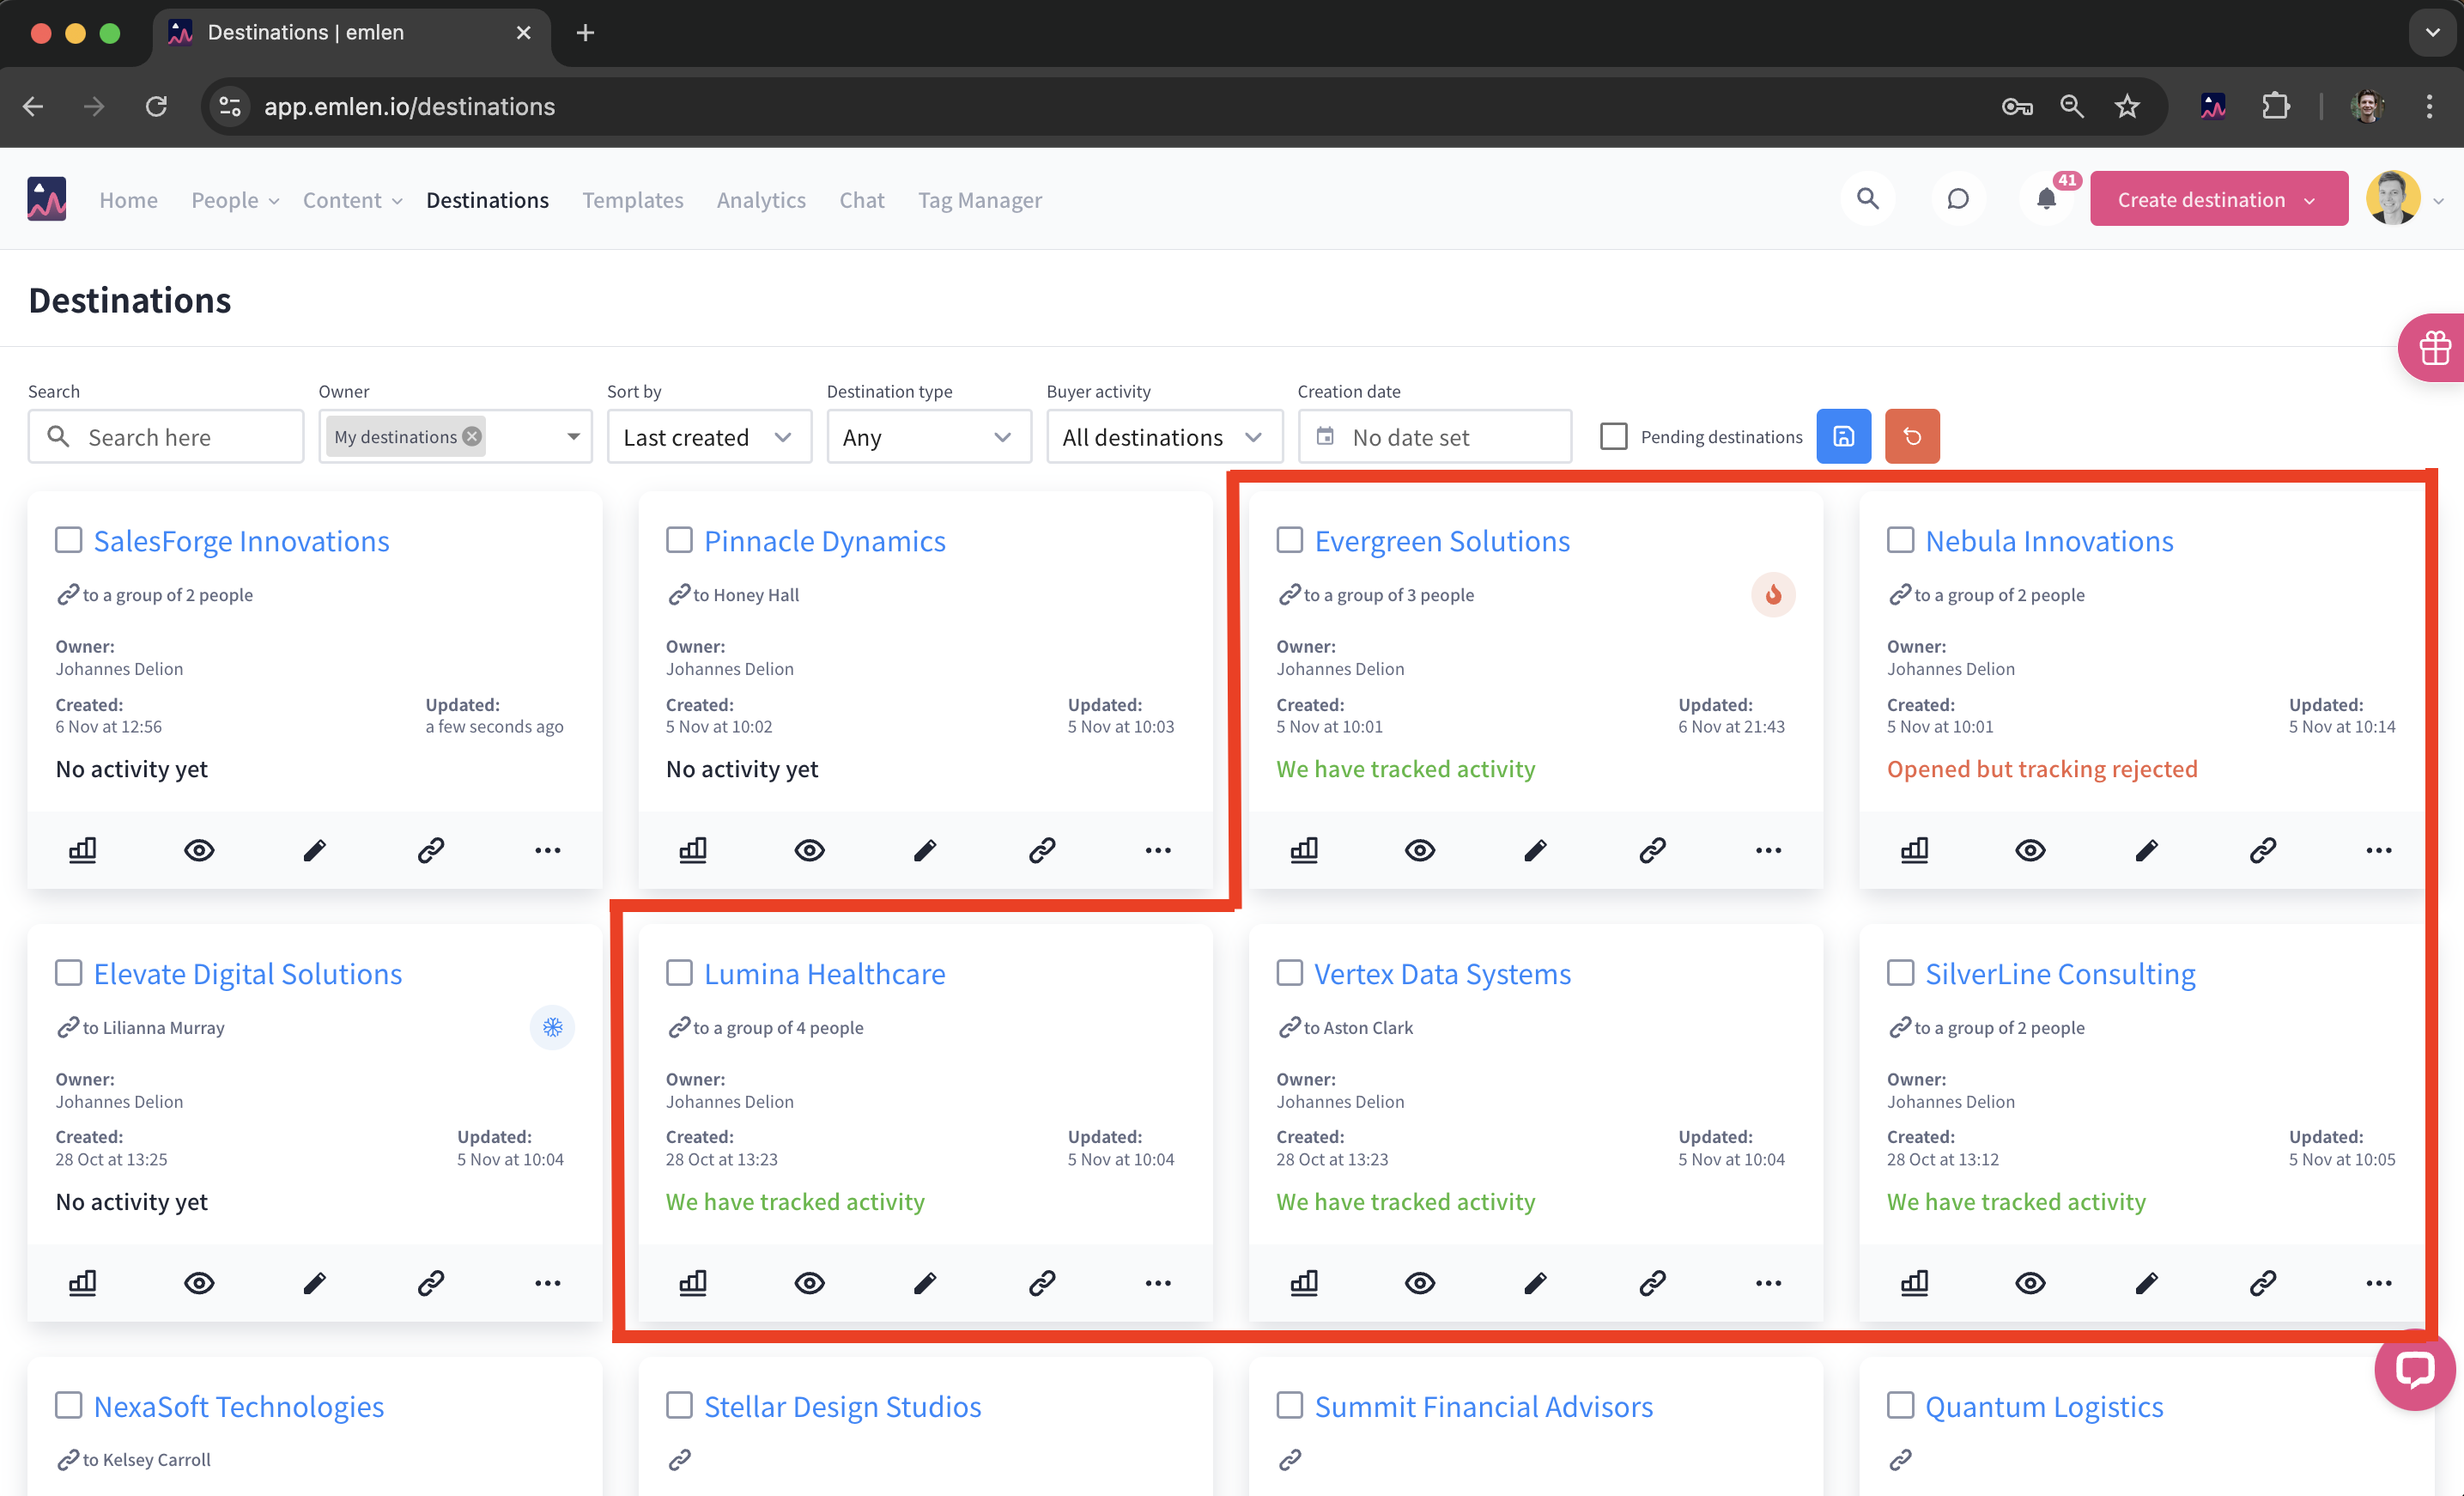Image resolution: width=2464 pixels, height=1496 pixels.
Task: Go to the Templates menu item
Action: [632, 200]
